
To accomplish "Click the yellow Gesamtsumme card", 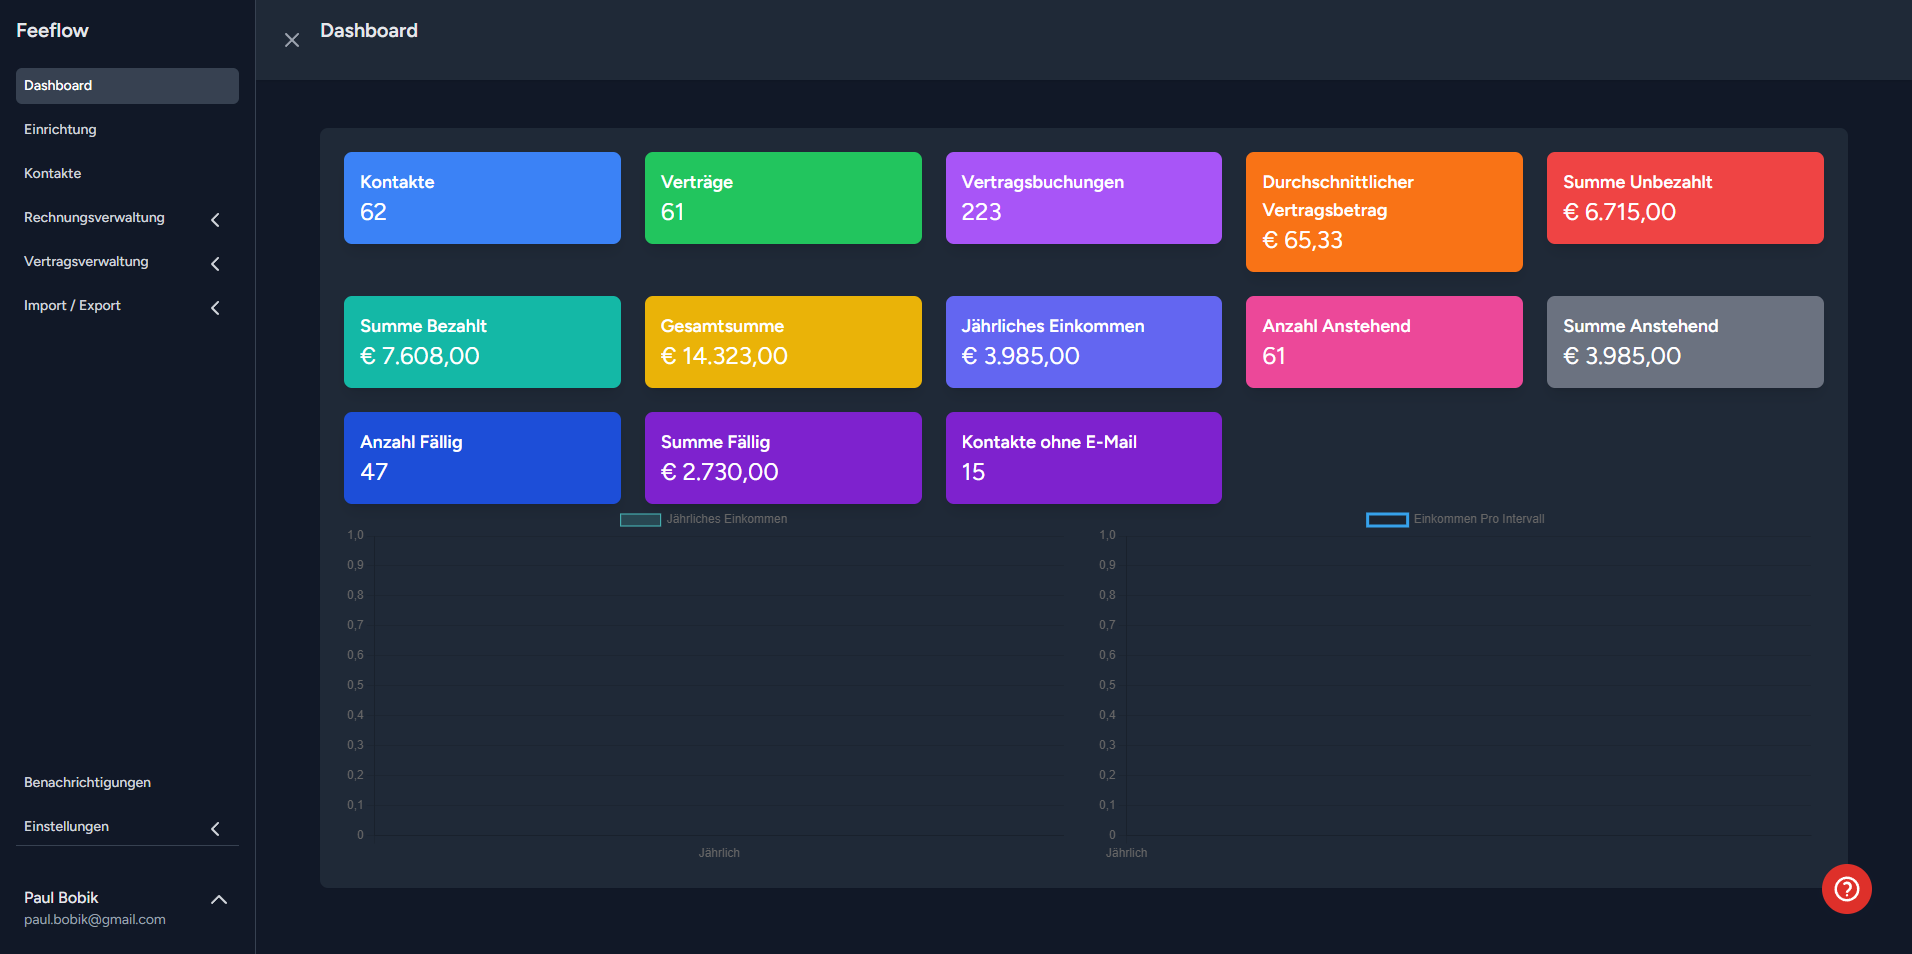I will point(783,342).
